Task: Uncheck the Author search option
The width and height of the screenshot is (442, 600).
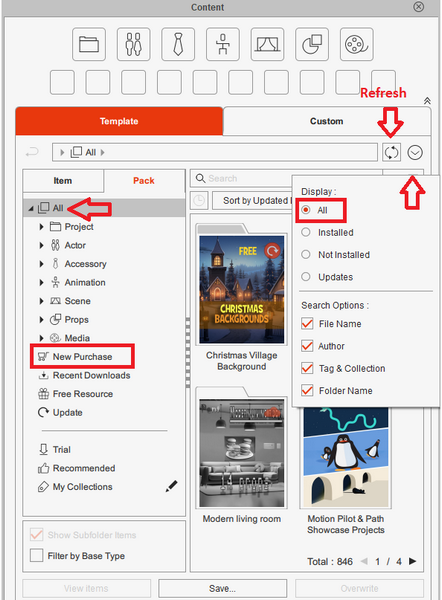Action: coord(307,346)
